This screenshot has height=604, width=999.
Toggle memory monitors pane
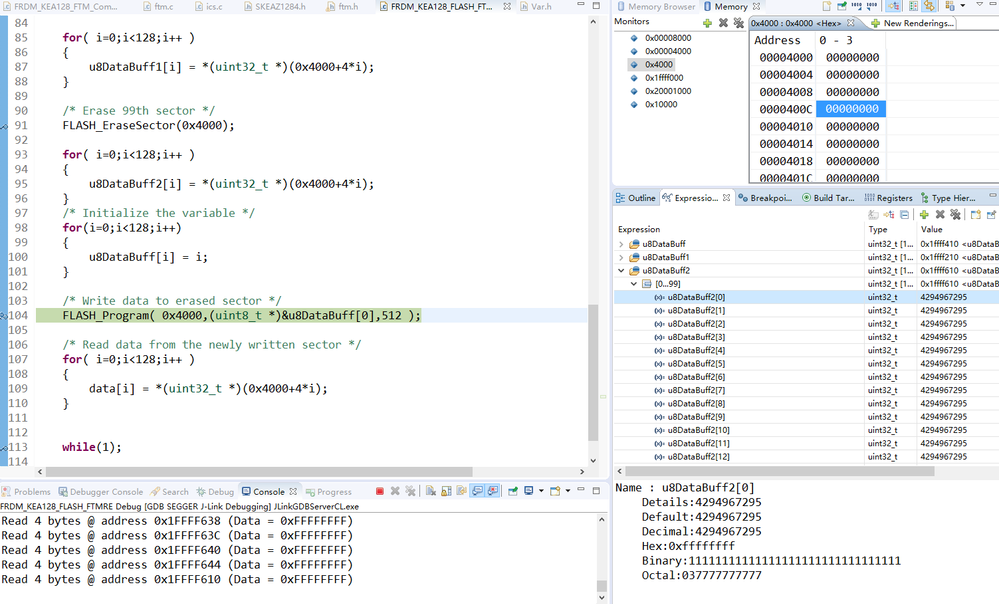[894, 6]
